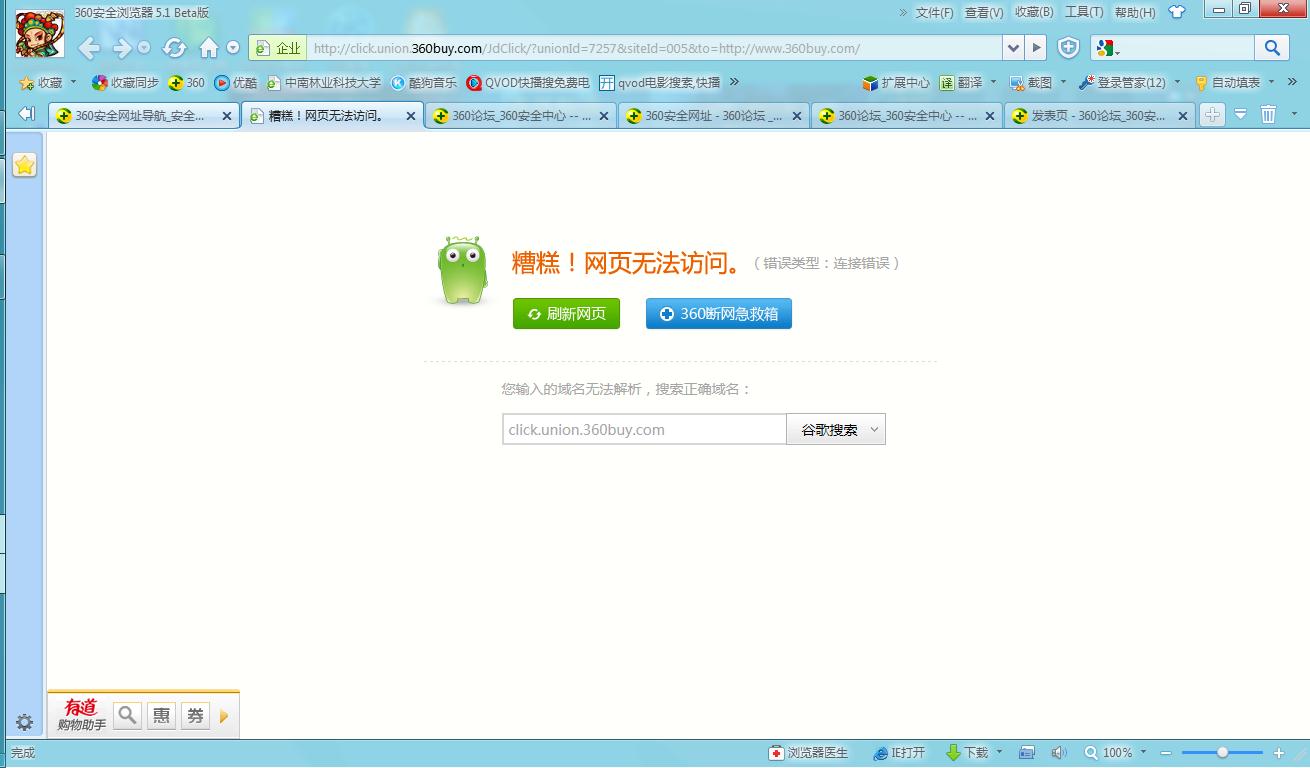Open the 酷狗音乐 bookmark
This screenshot has width=1310, height=768.
pos(424,83)
